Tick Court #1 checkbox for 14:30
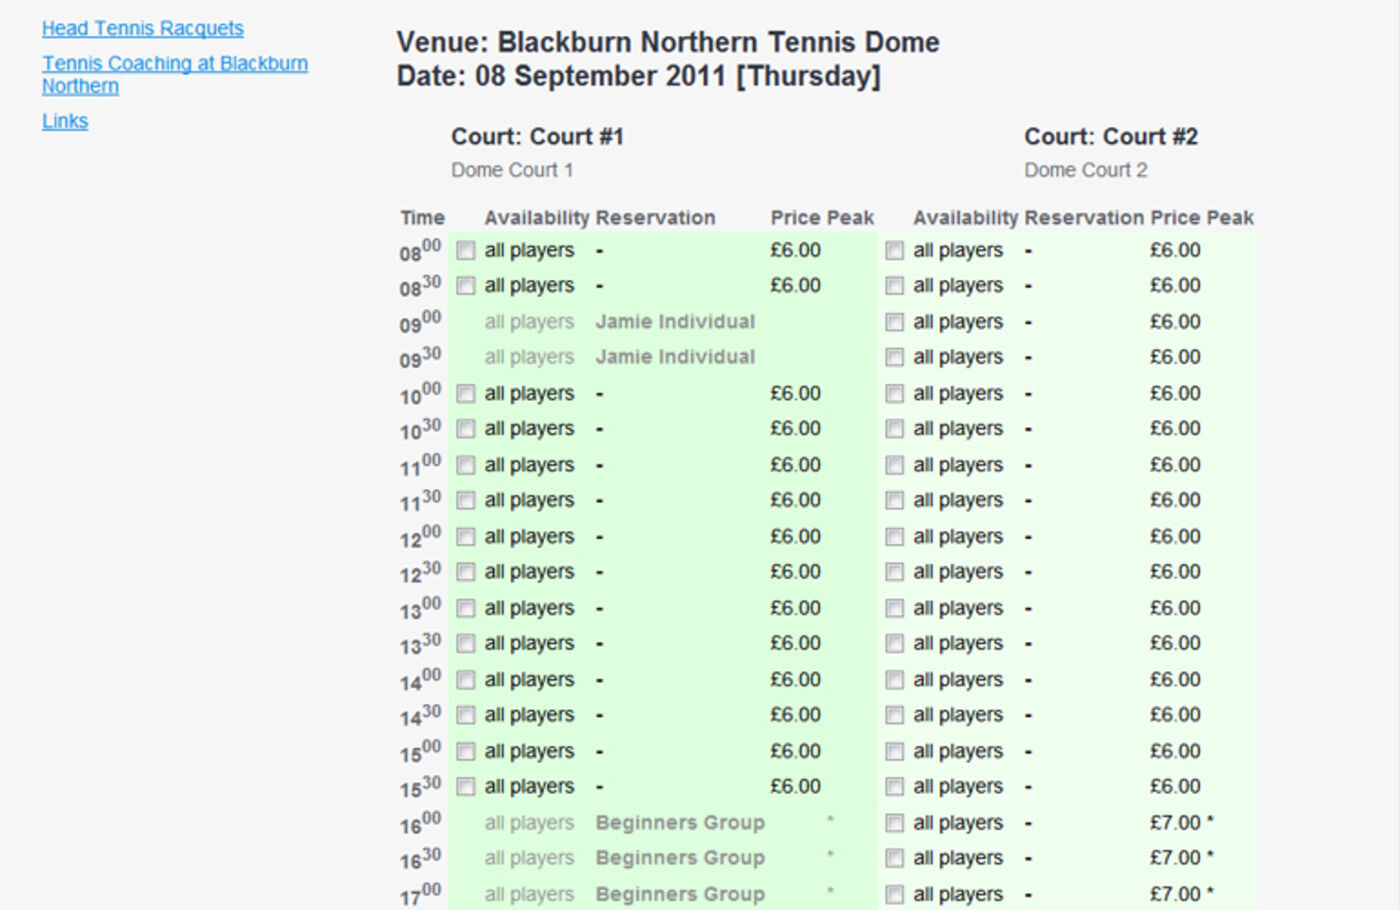The height and width of the screenshot is (910, 1400). tap(466, 716)
